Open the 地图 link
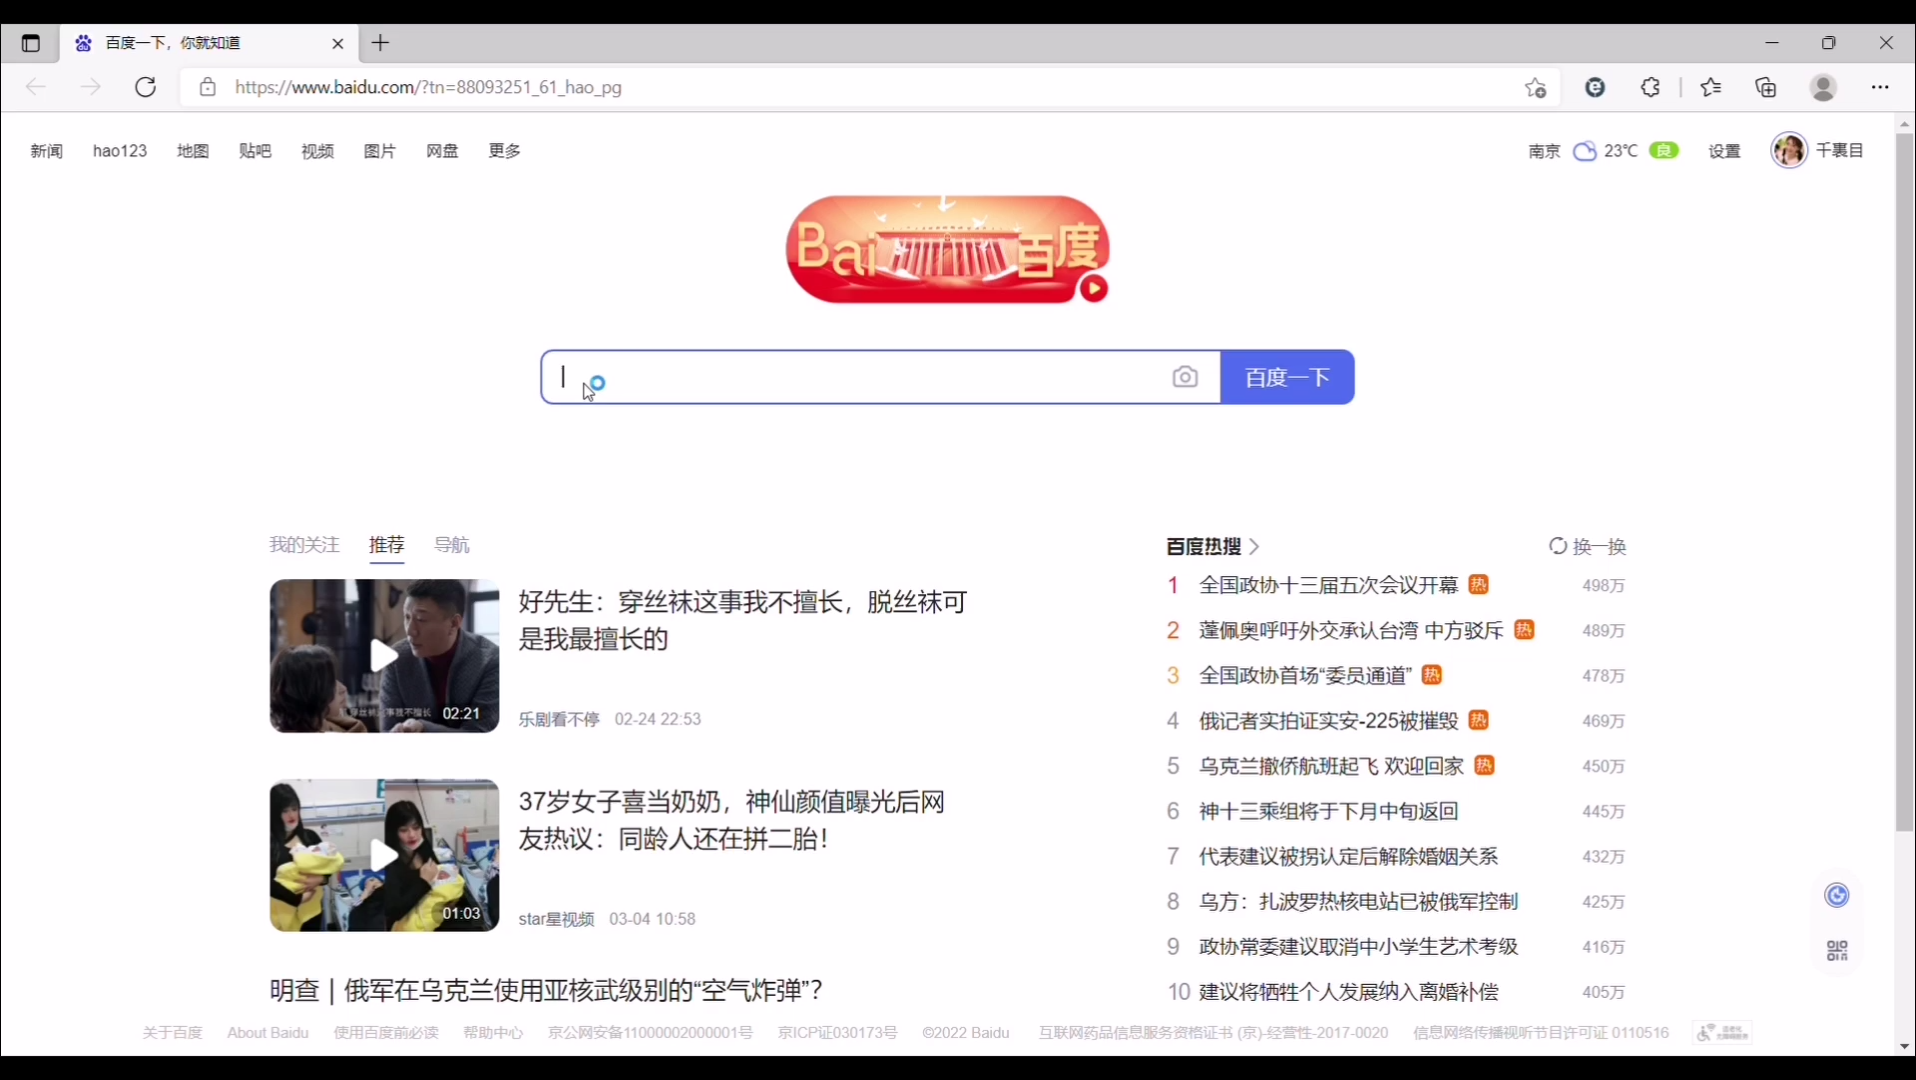 click(x=193, y=151)
